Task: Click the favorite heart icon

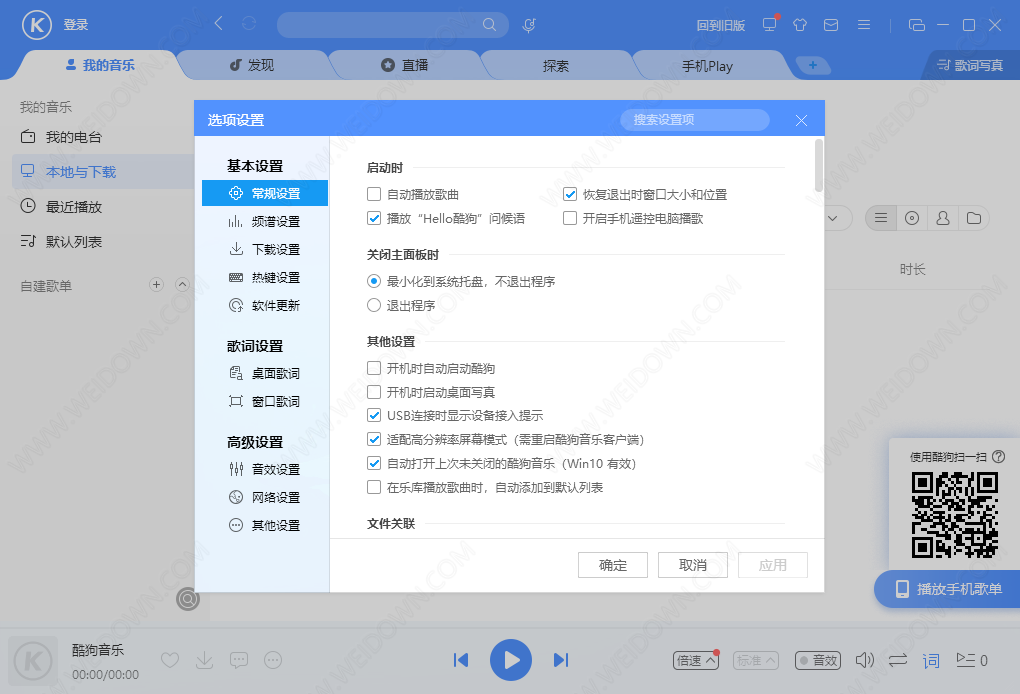Action: tap(170, 660)
